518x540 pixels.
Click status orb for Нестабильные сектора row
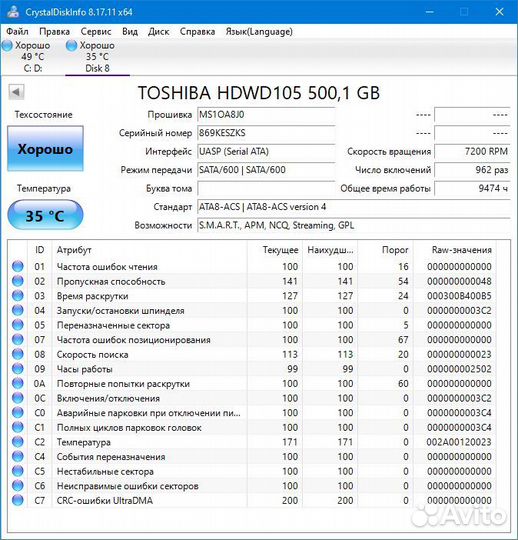click(18, 471)
